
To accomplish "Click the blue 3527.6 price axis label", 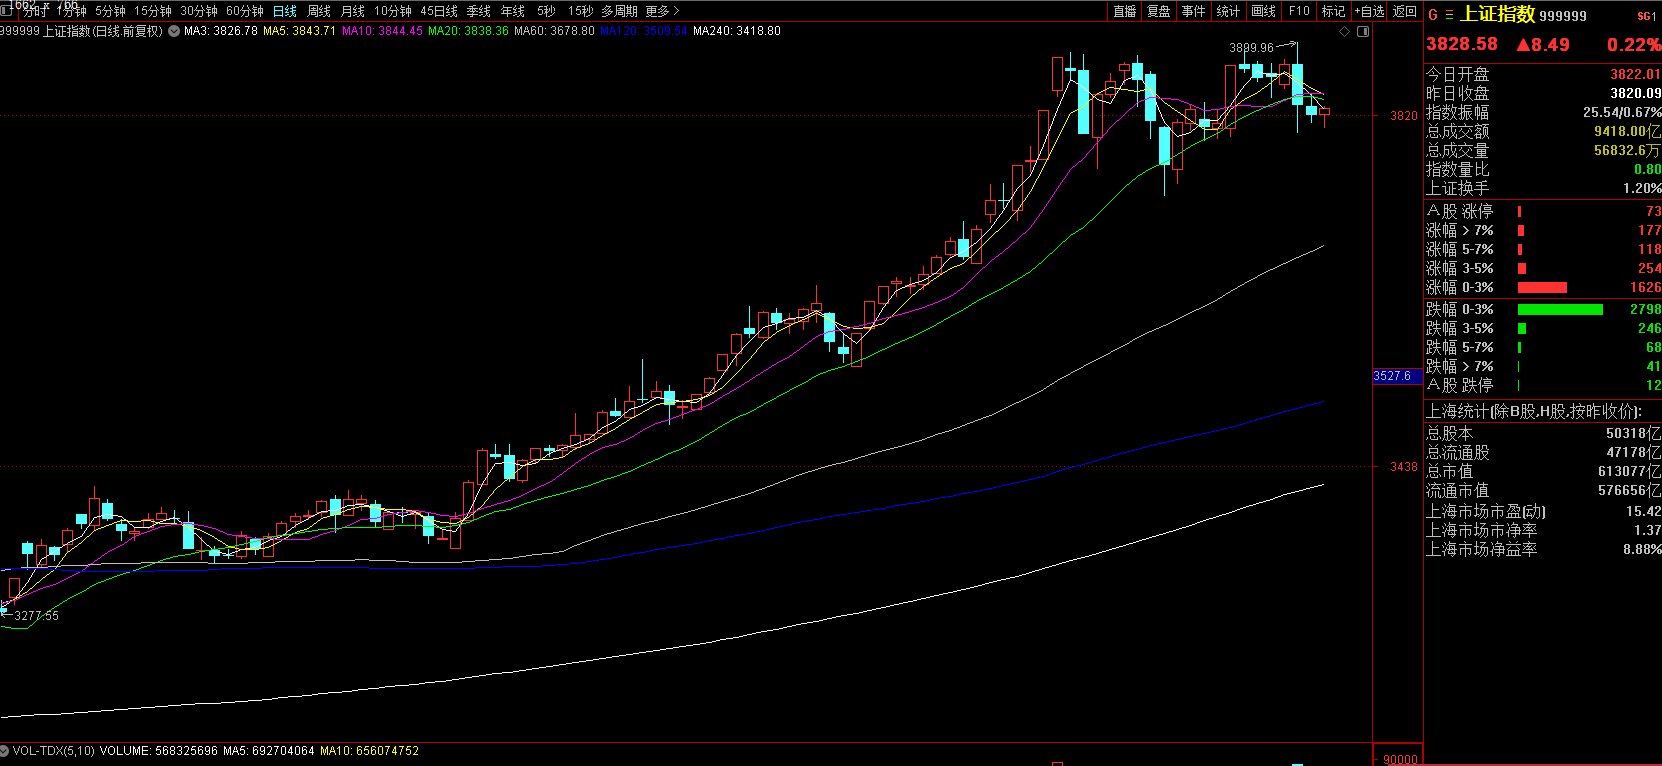I will pos(1393,376).
